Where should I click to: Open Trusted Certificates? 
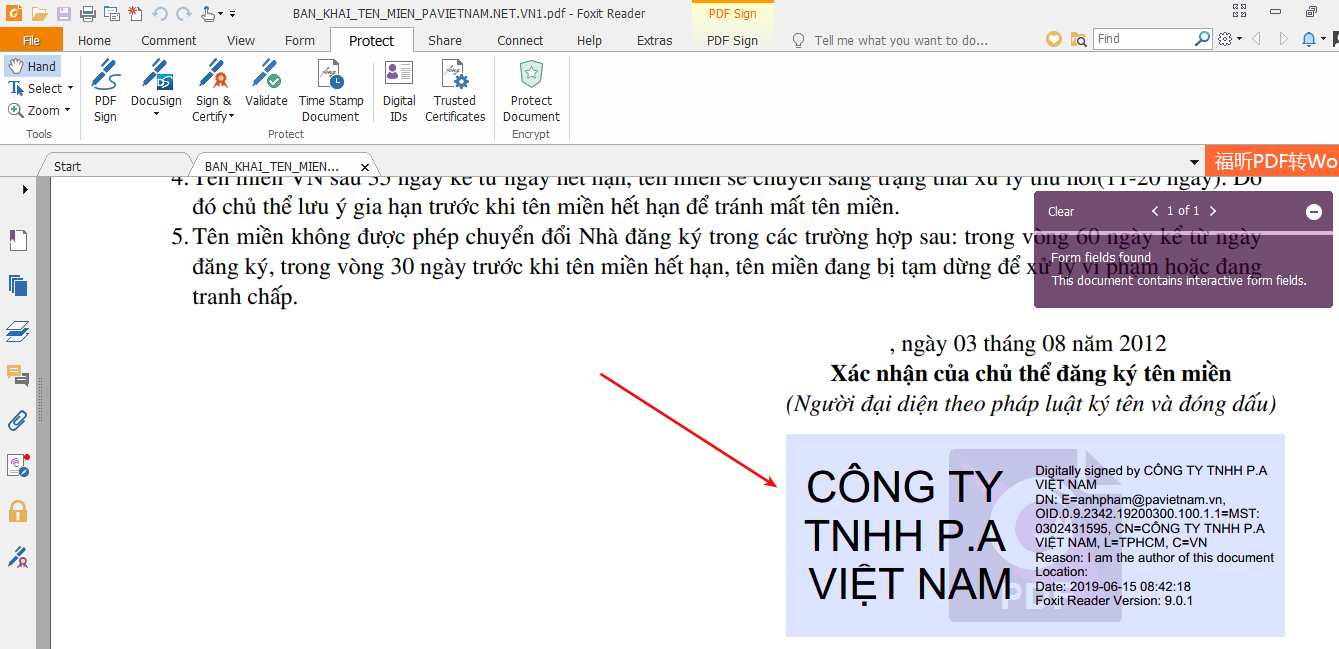click(x=455, y=92)
